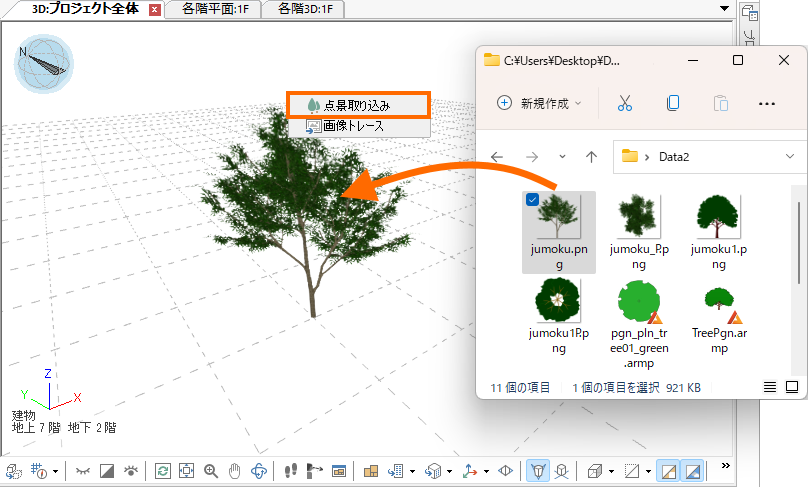
Task: Toggle the checkbox on jumoku.png
Action: pyautogui.click(x=533, y=200)
